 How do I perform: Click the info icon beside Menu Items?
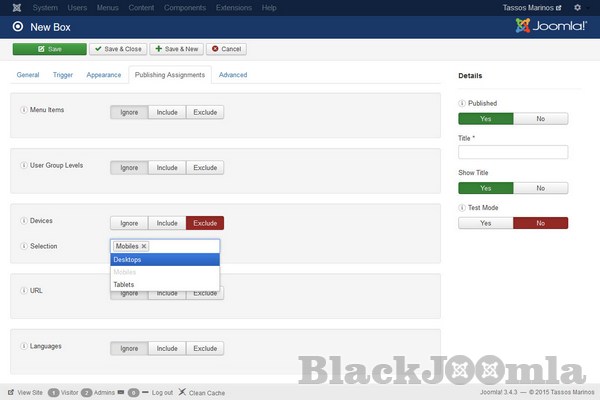point(24,110)
